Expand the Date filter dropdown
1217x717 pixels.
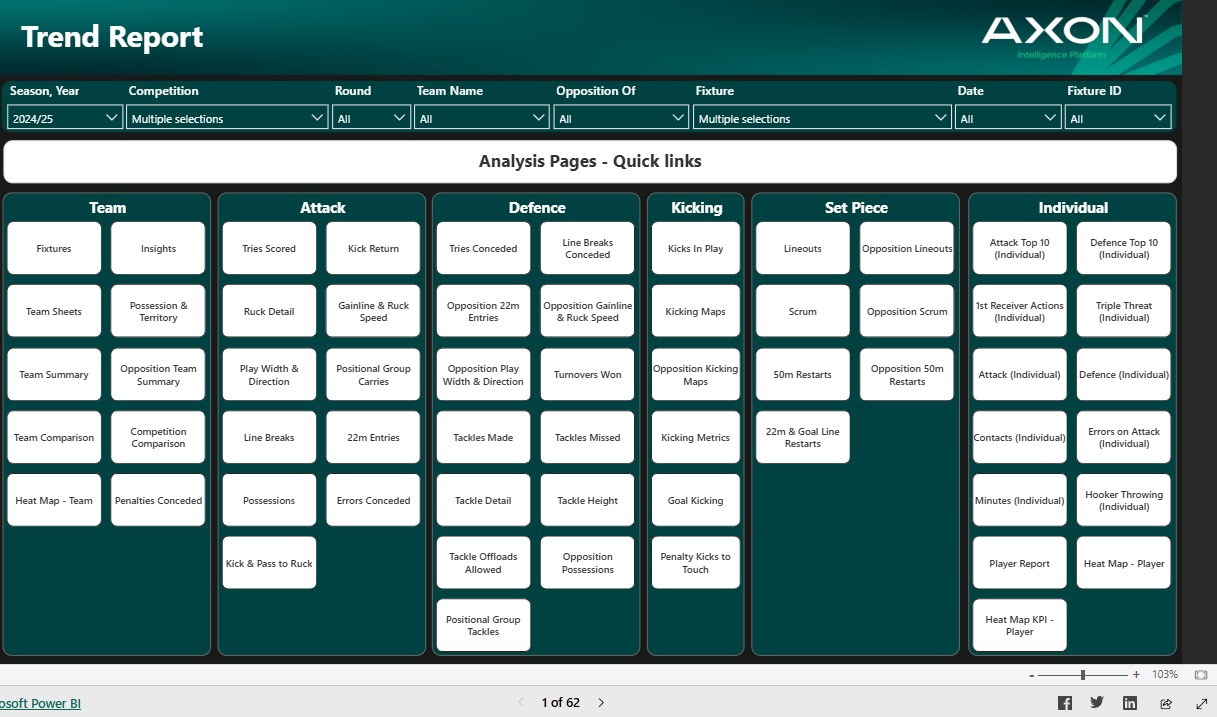[x=1050, y=117]
